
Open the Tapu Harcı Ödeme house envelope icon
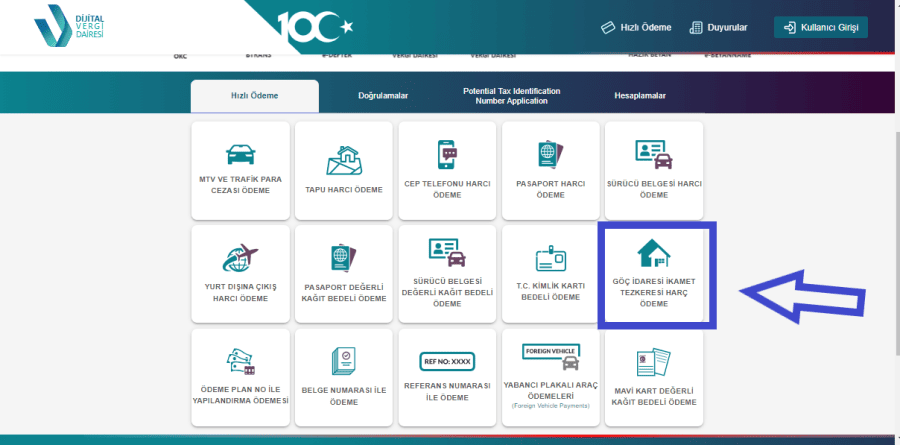point(344,158)
